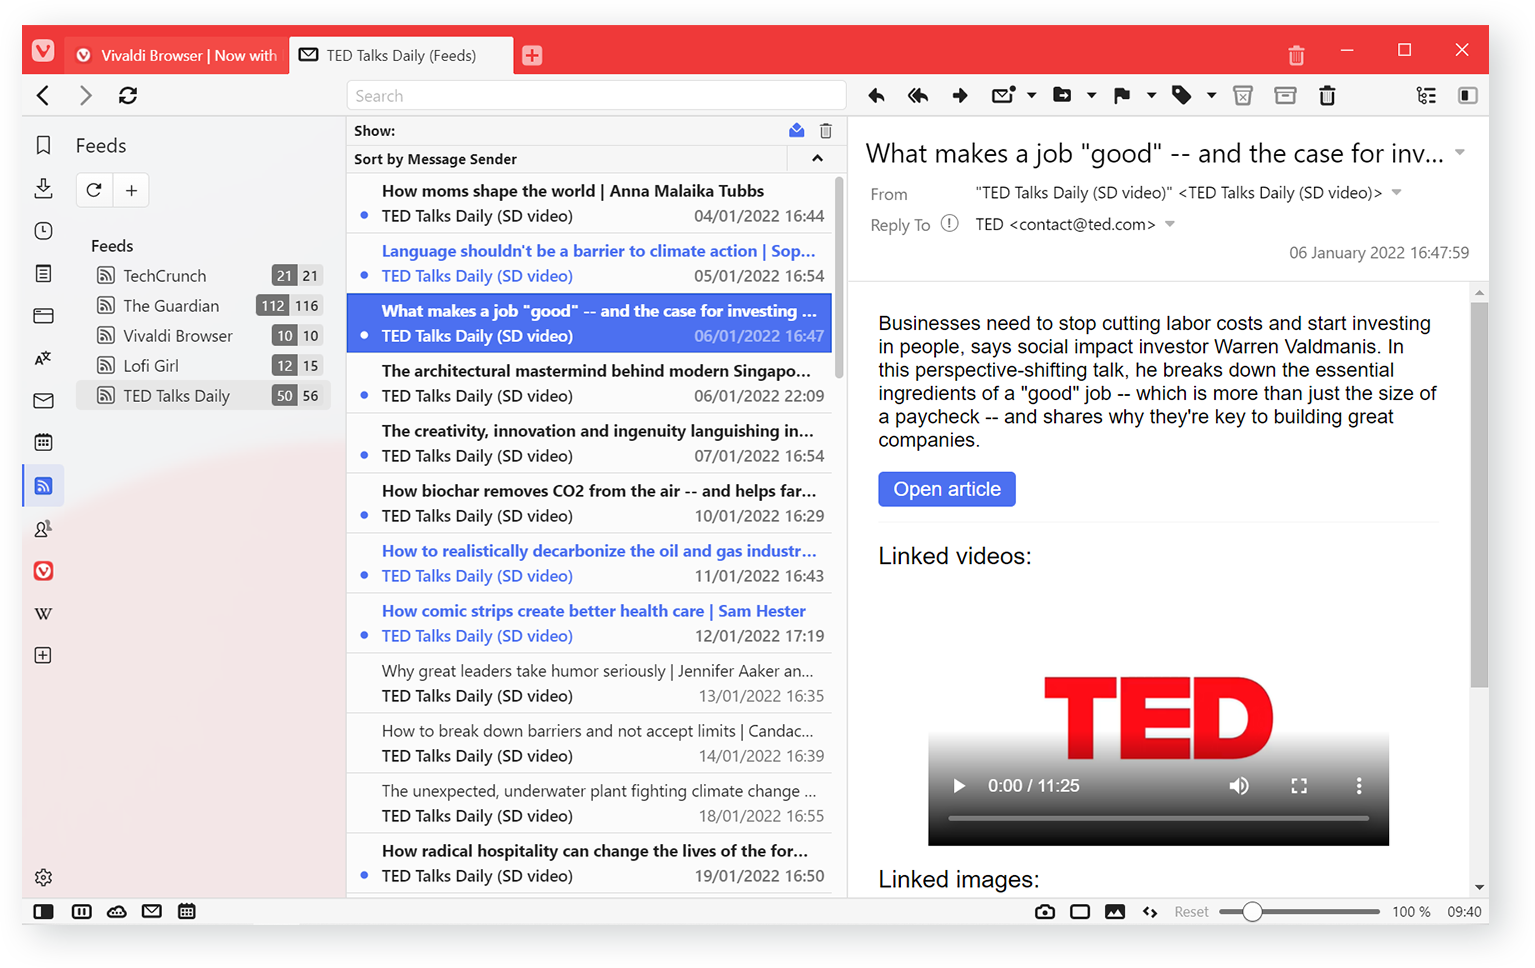Adjust the zoom slider handle
Screen dimensions: 1535x968
click(1252, 912)
